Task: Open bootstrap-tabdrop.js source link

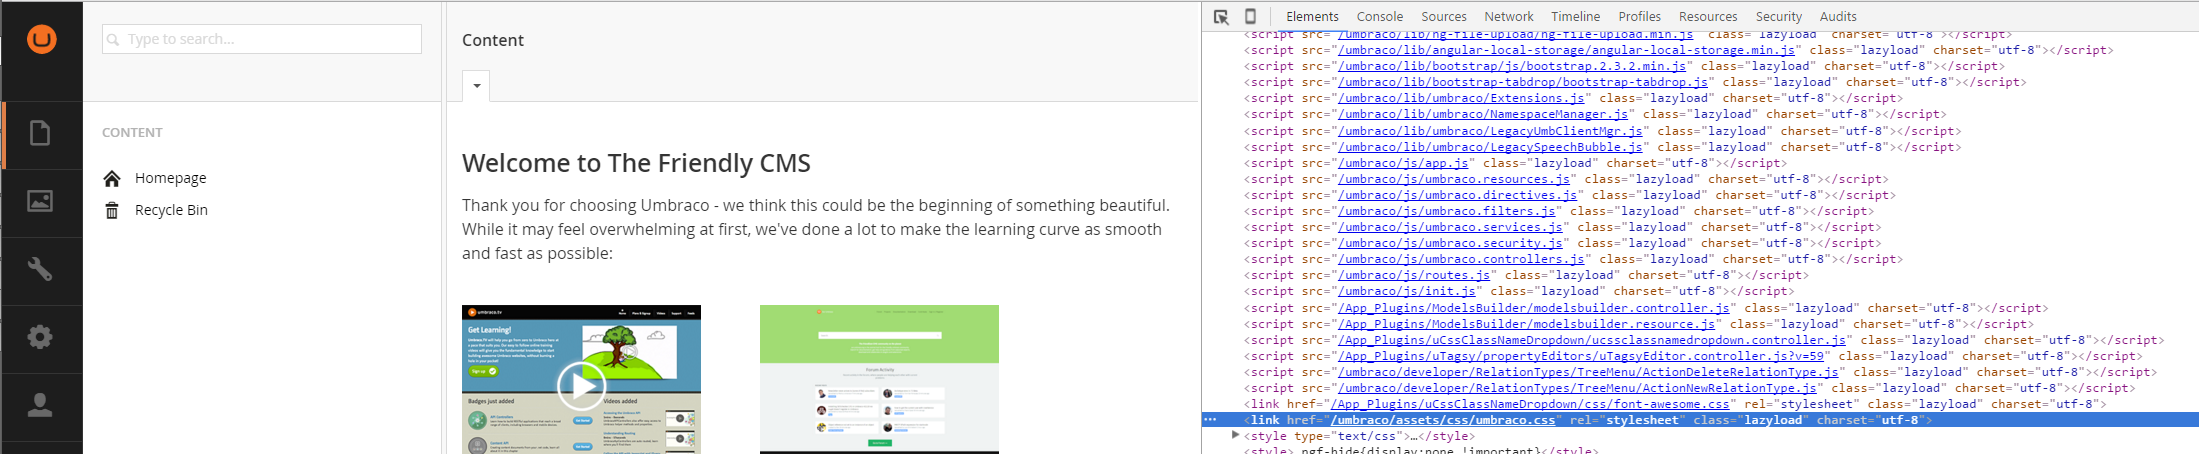Action: point(1523,82)
